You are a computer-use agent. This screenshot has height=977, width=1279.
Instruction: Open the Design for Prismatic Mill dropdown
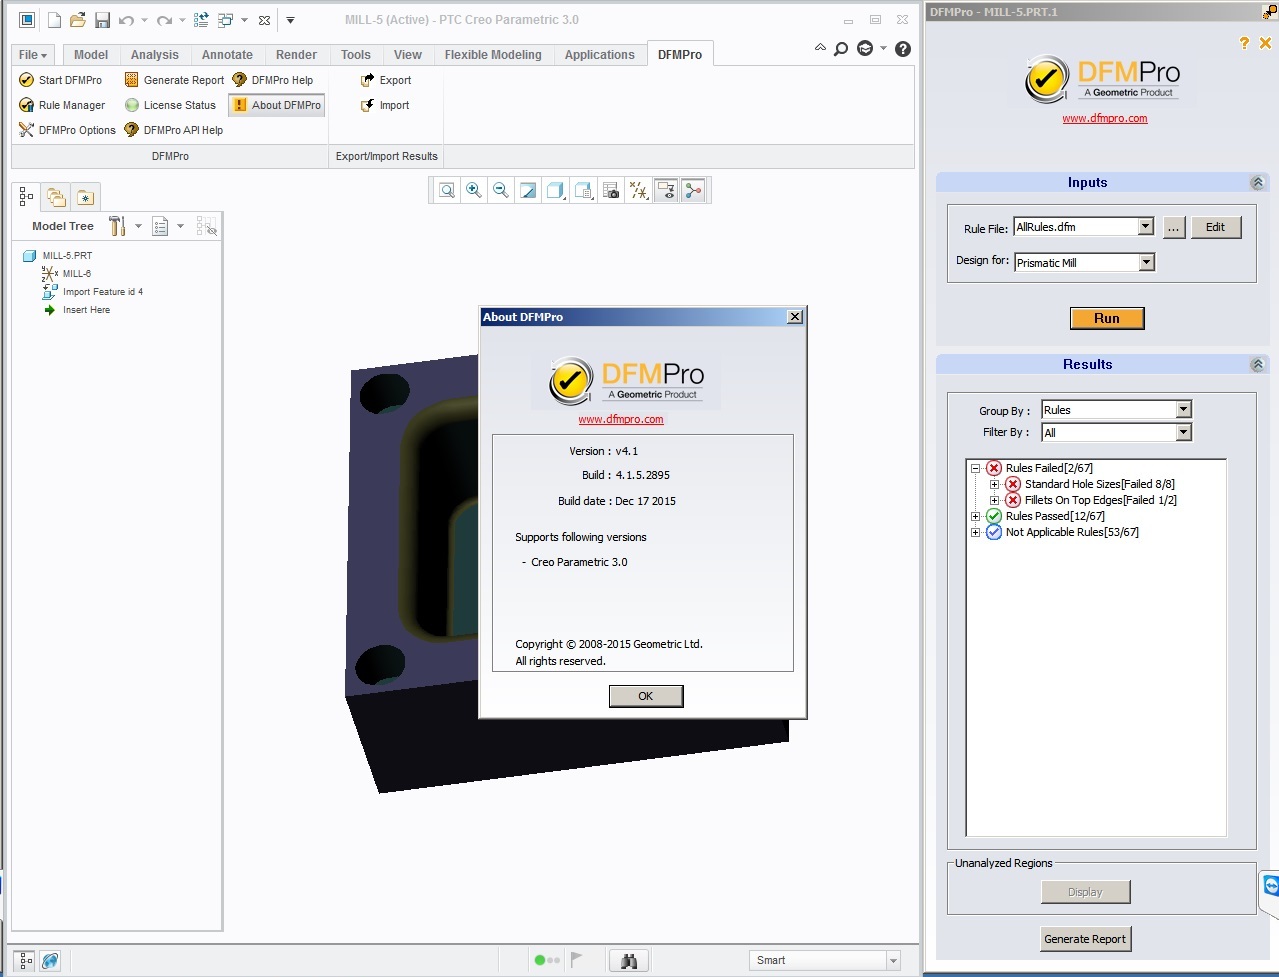pos(1147,262)
